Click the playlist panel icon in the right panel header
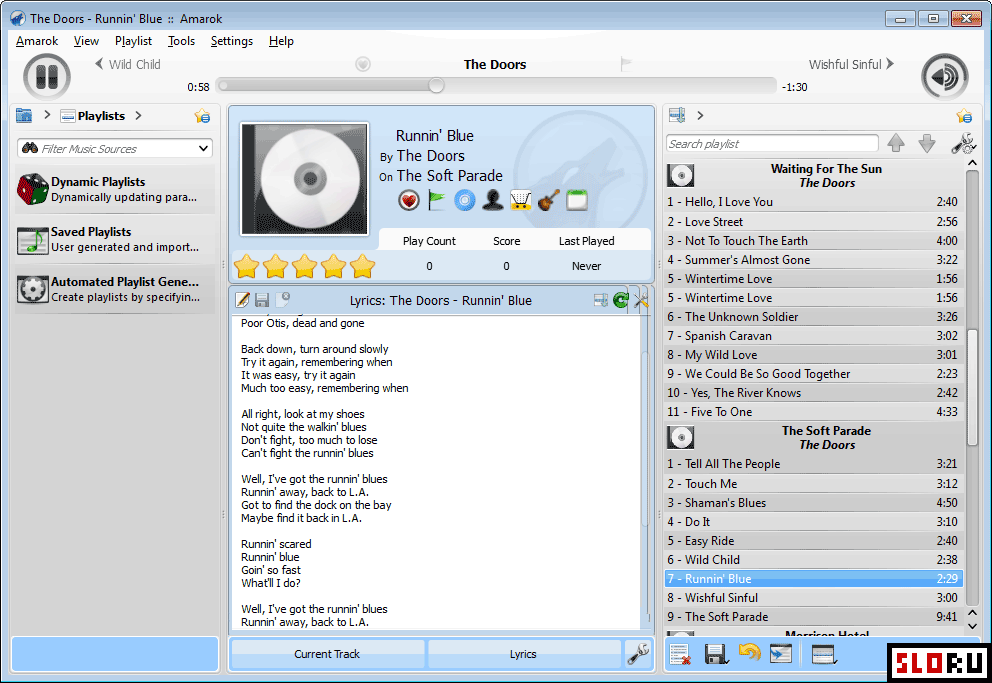This screenshot has width=992, height=683. 677,115
